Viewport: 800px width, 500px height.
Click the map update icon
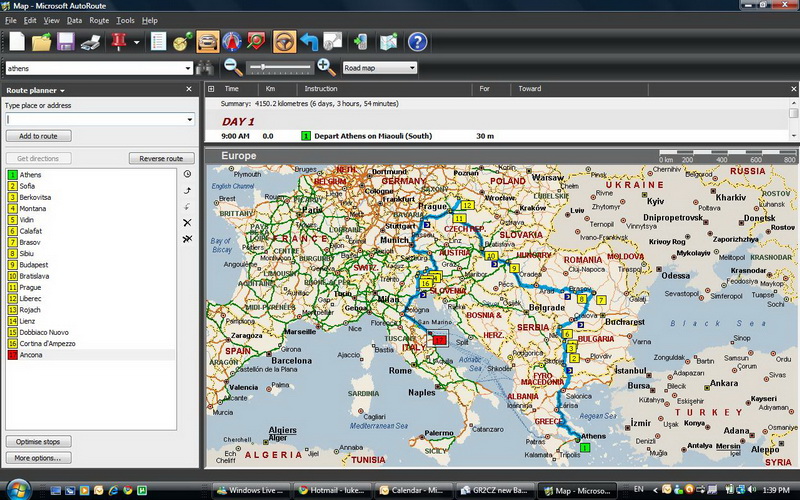tap(388, 42)
